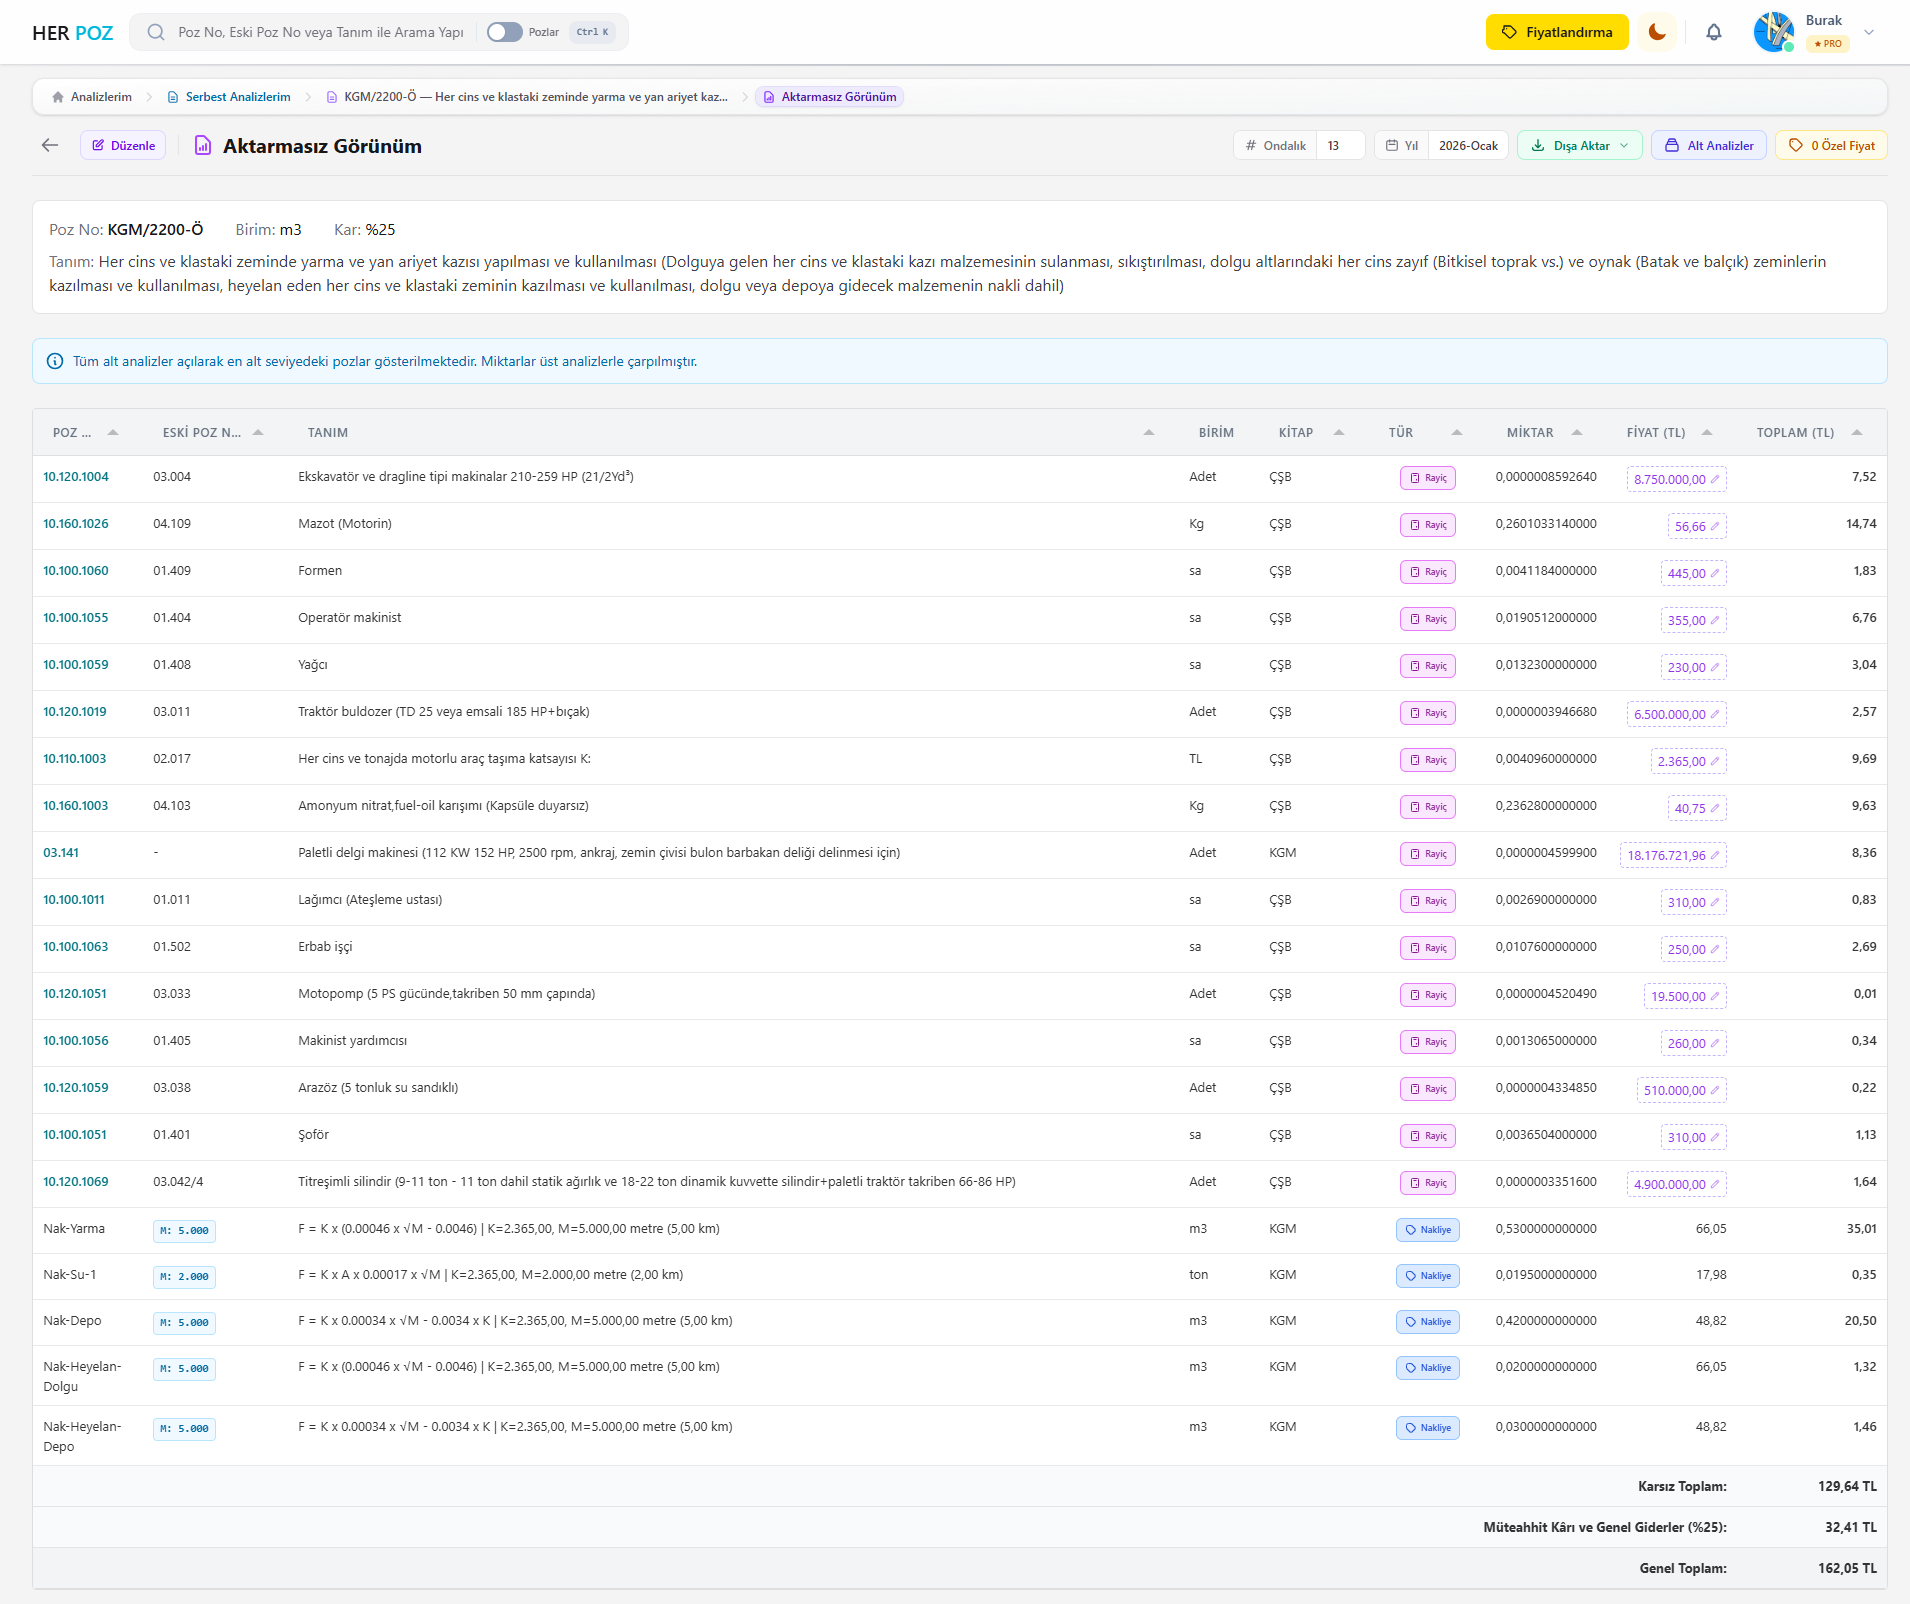
Task: Open Analizlerim breadcrumb item
Action: [101, 97]
